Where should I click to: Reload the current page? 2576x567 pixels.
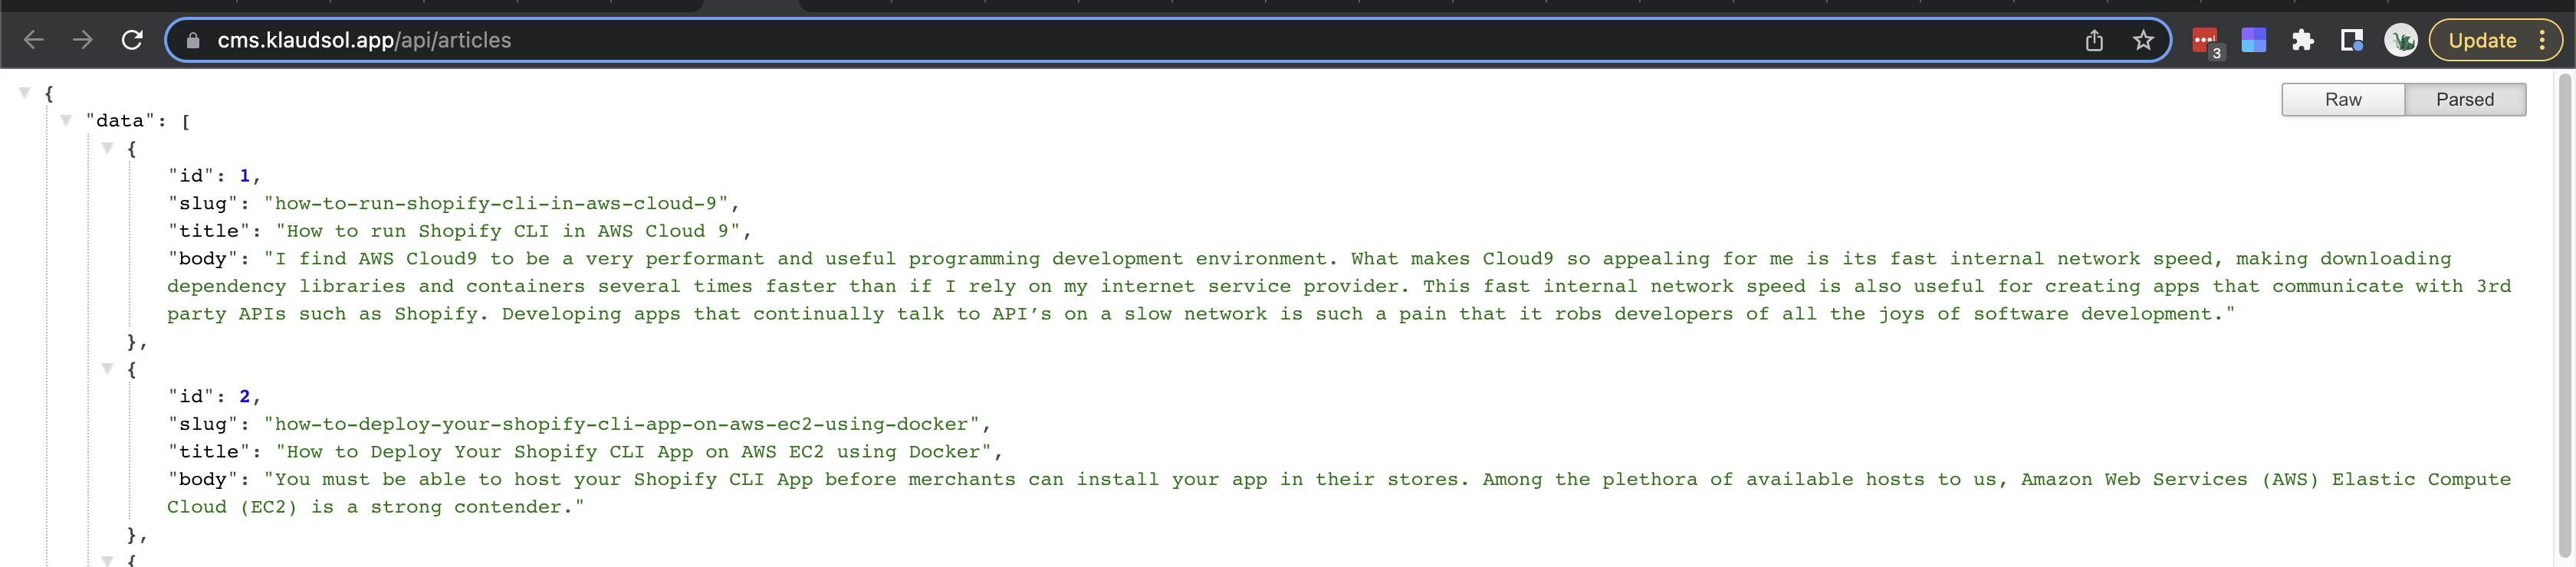pos(132,40)
